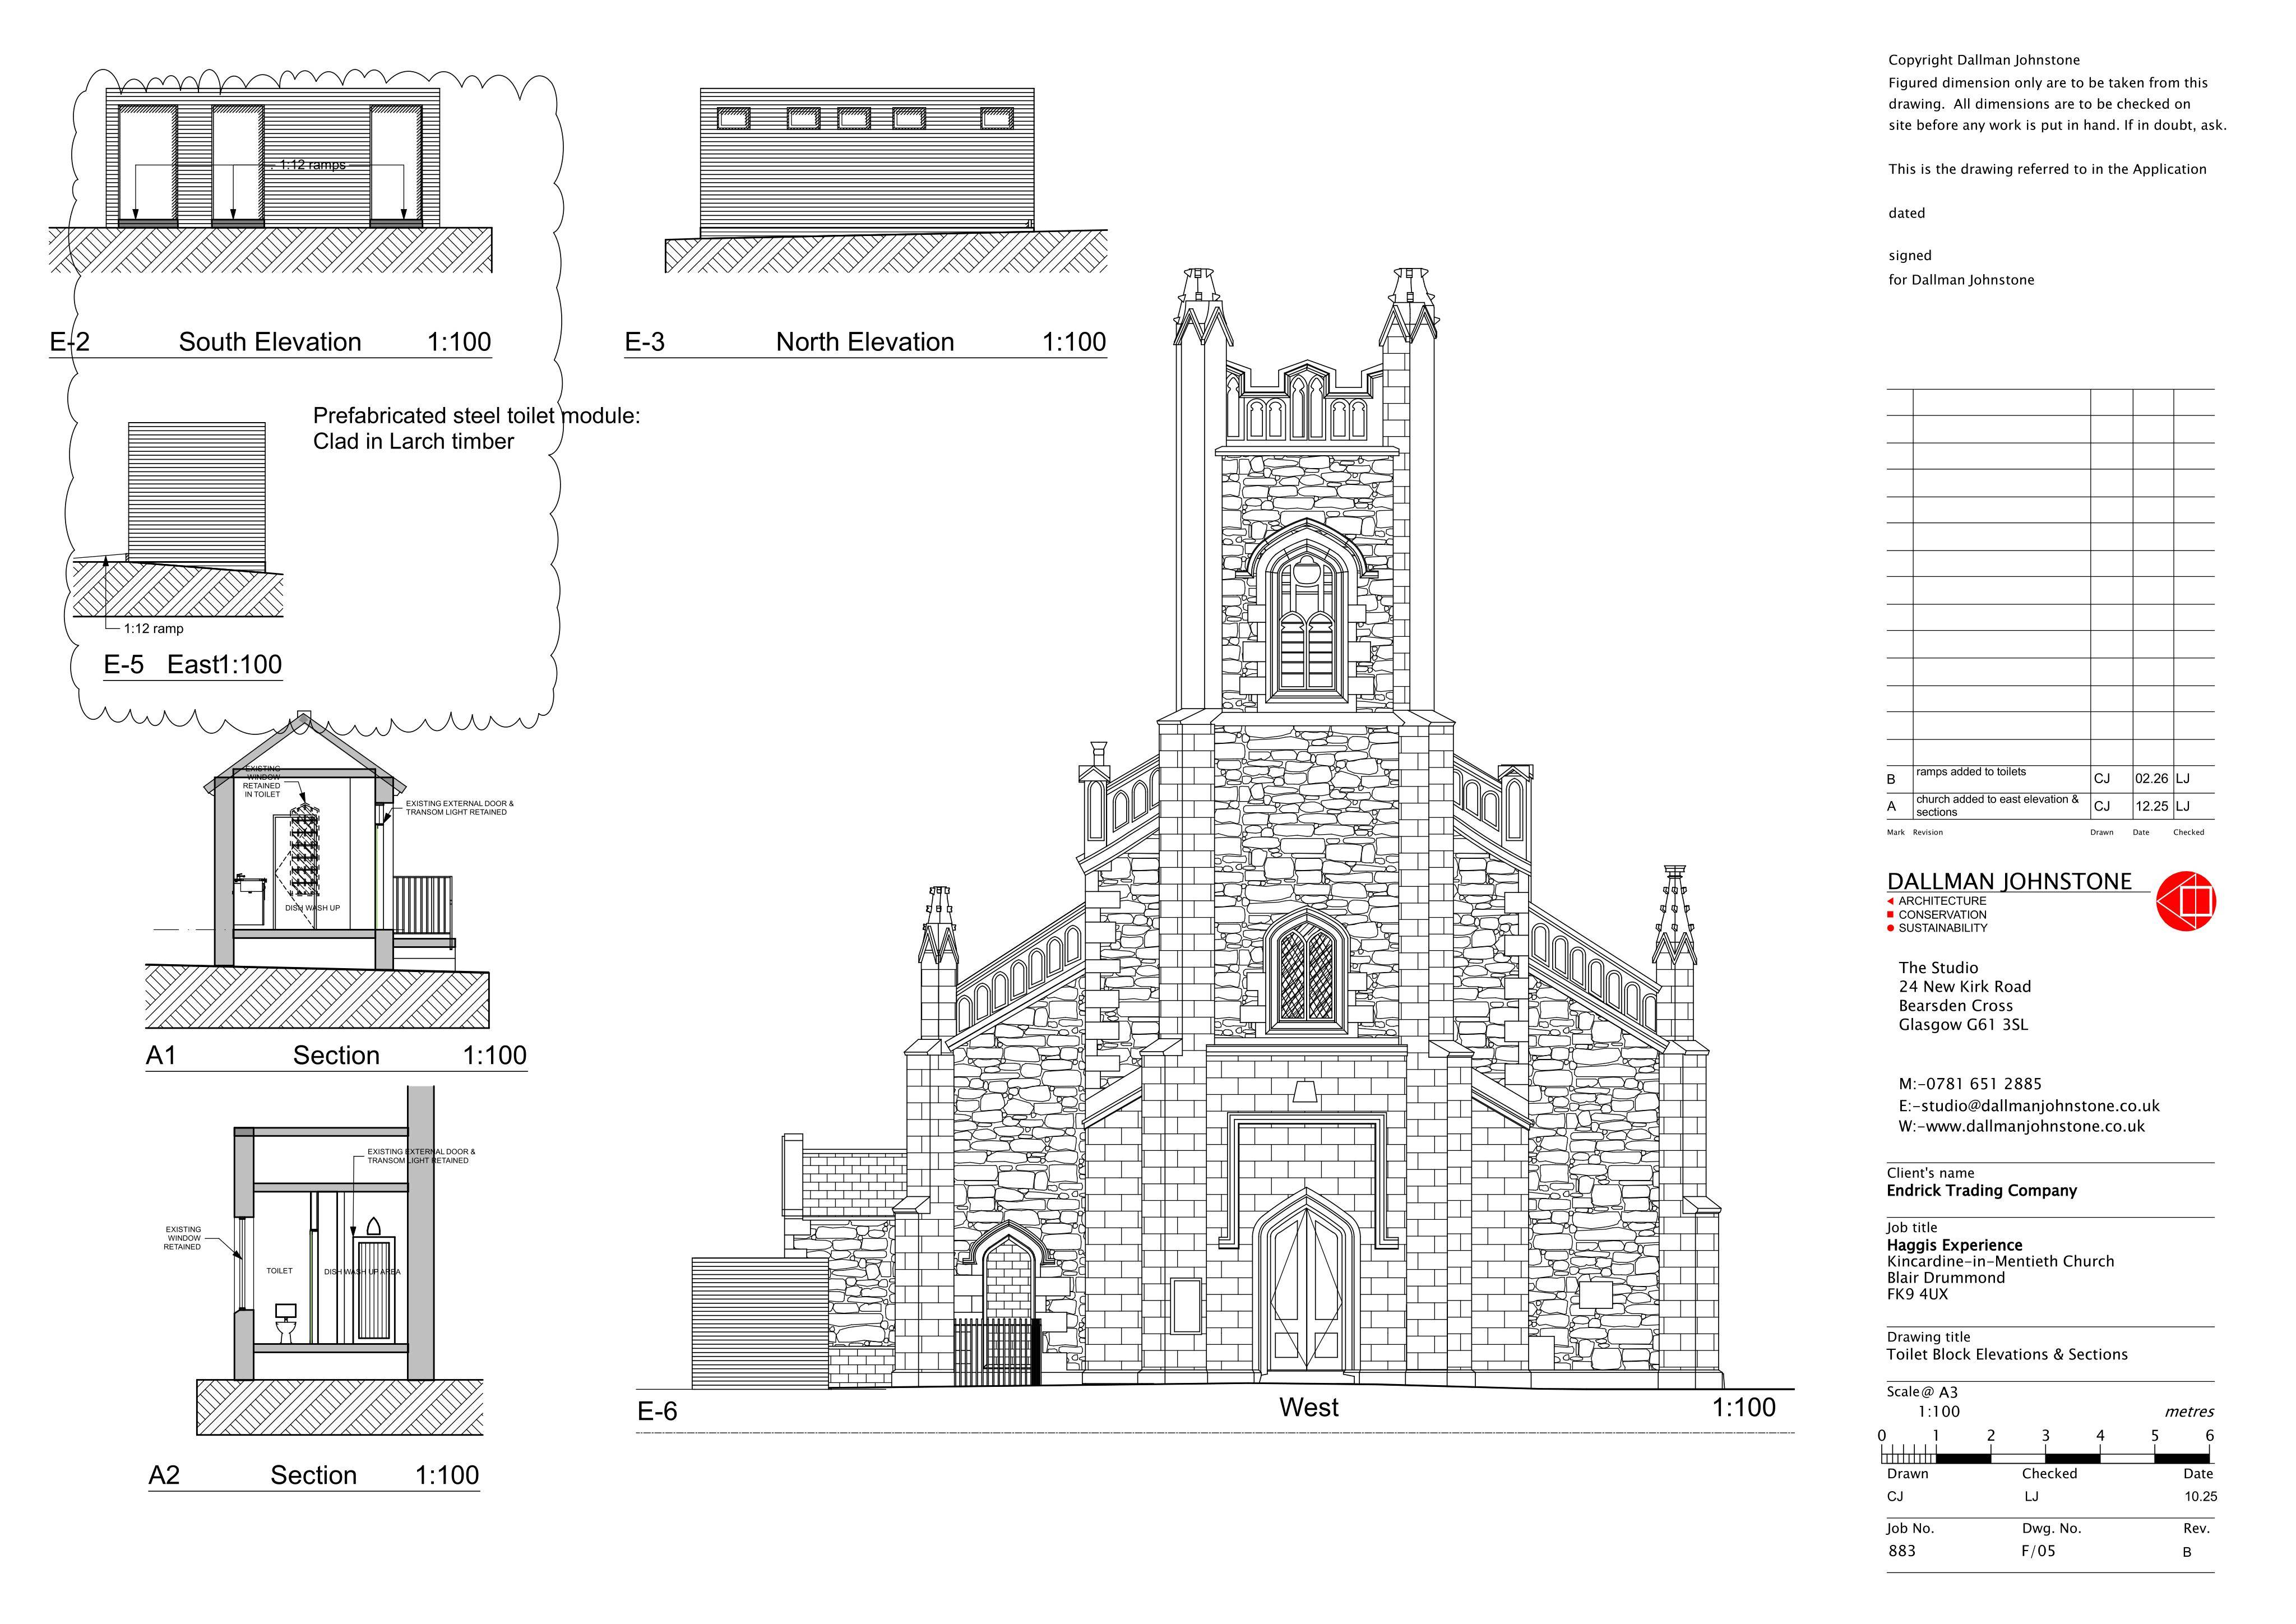Select the 'South Elevation' title
Viewport: 2296px width, 1624px height.
[270, 342]
